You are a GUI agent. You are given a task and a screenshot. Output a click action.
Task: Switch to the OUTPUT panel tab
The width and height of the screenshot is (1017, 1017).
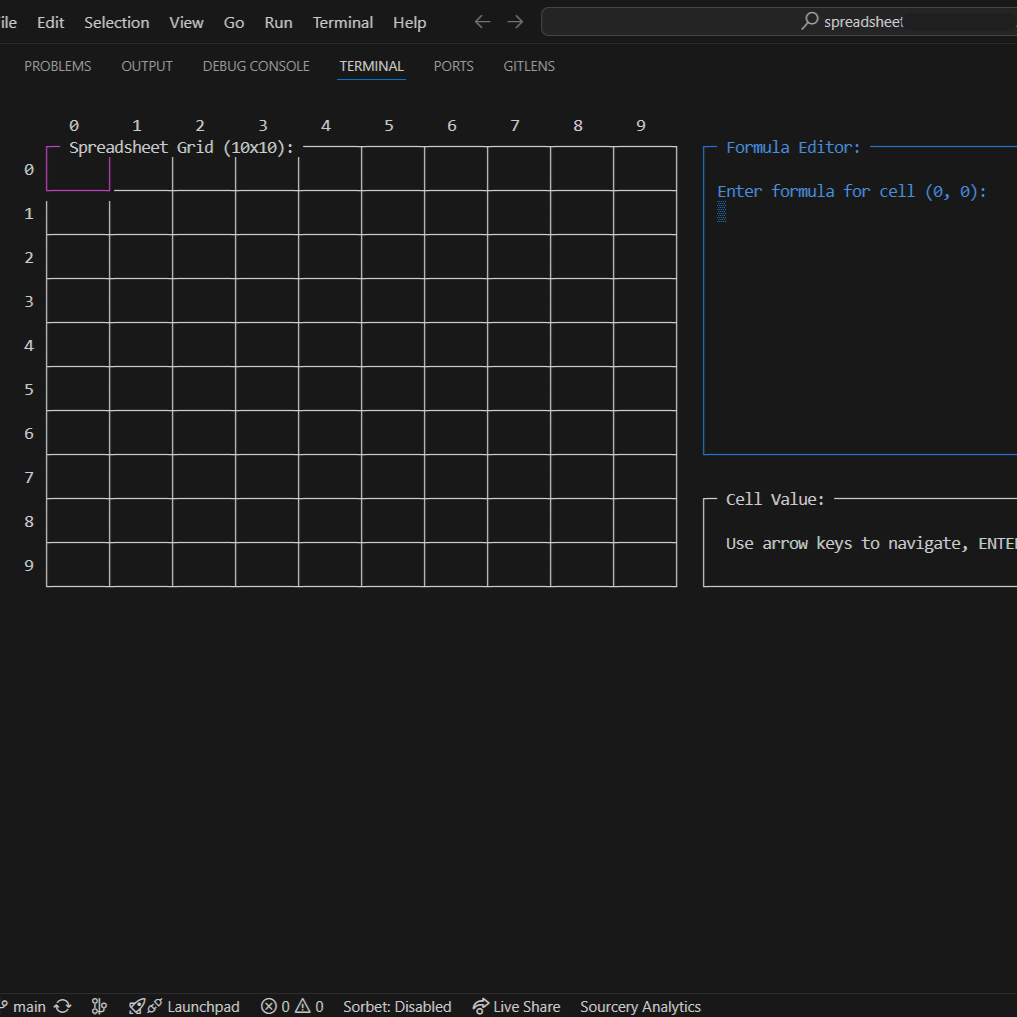click(x=147, y=66)
